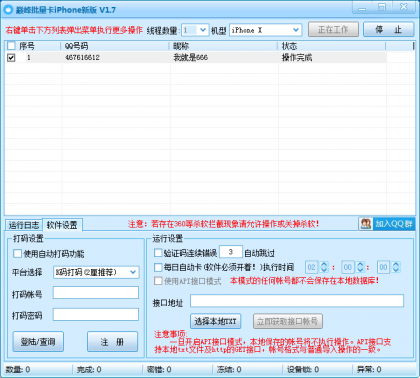Check the select-all checkbox in list header
Viewport: 420px width, 378px height.
coord(11,46)
